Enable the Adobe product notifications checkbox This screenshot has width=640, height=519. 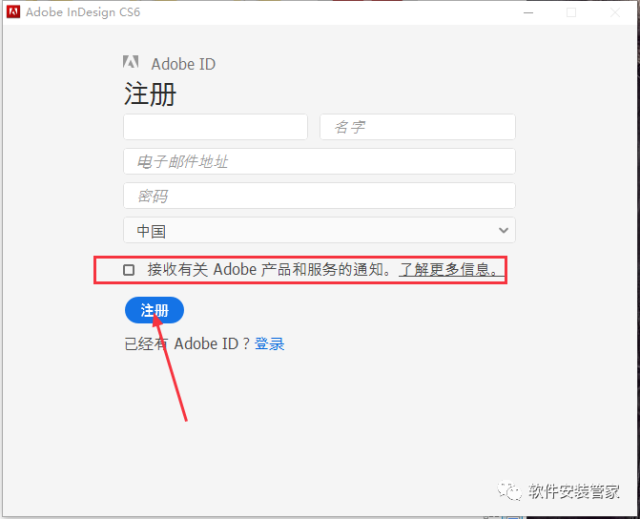click(129, 270)
